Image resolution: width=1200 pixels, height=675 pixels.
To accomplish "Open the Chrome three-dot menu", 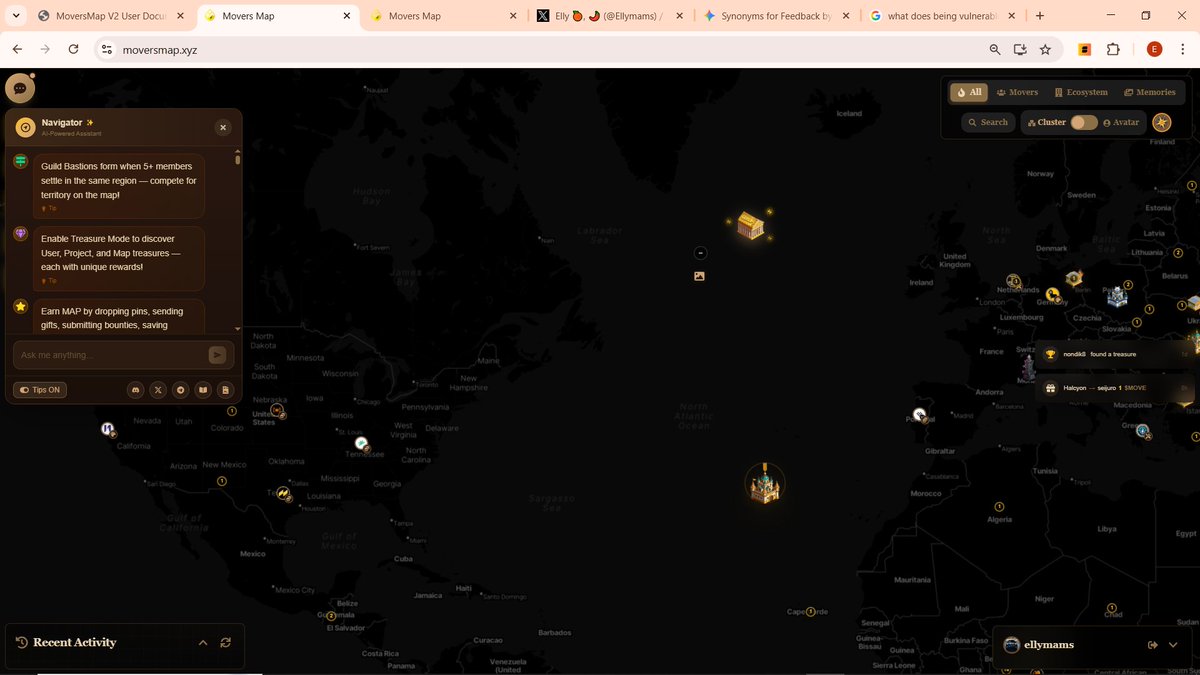I will [x=1185, y=49].
